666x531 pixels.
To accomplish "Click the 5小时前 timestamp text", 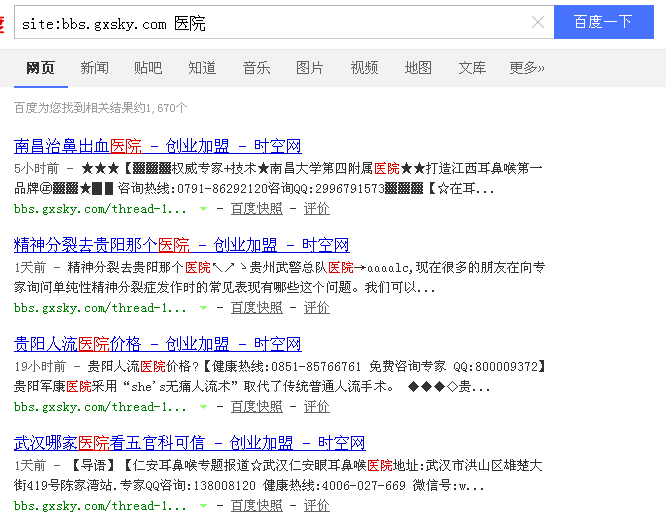I will (37, 169).
